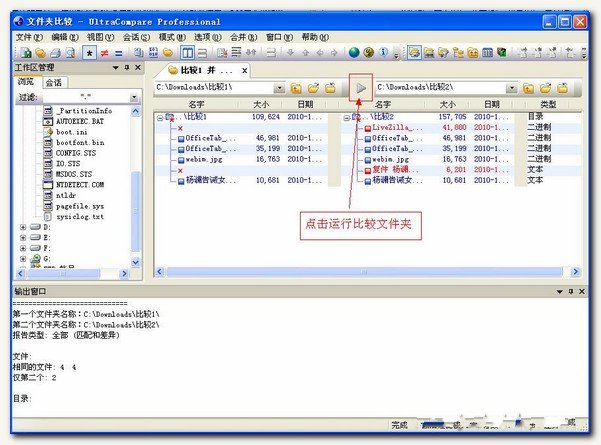Open workspace manager panel dropdown arrow

(115, 68)
